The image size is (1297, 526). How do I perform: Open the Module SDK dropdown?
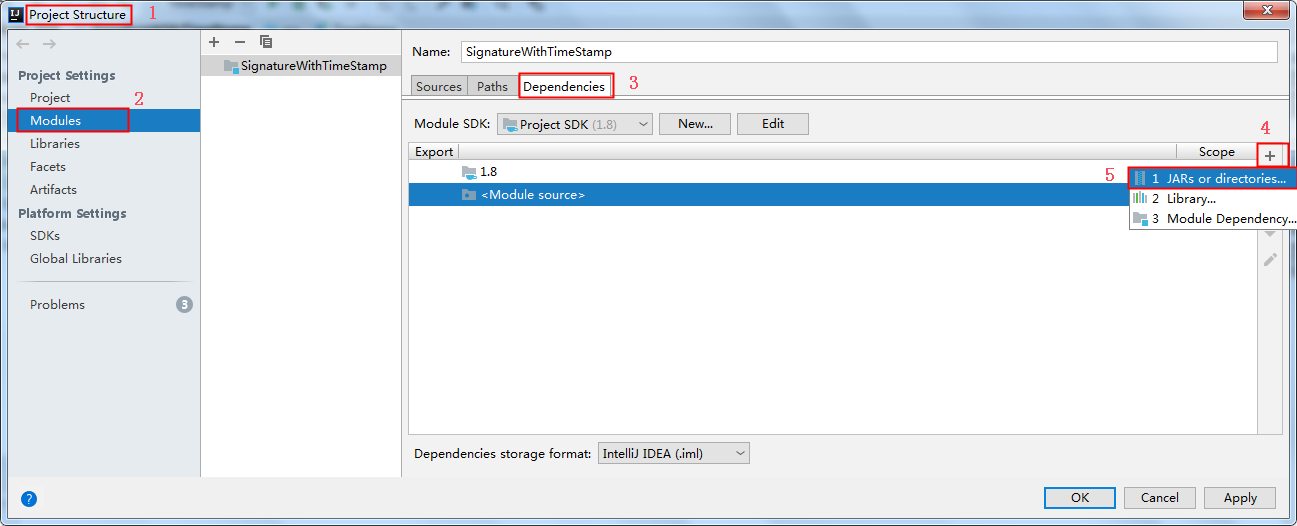pyautogui.click(x=575, y=124)
